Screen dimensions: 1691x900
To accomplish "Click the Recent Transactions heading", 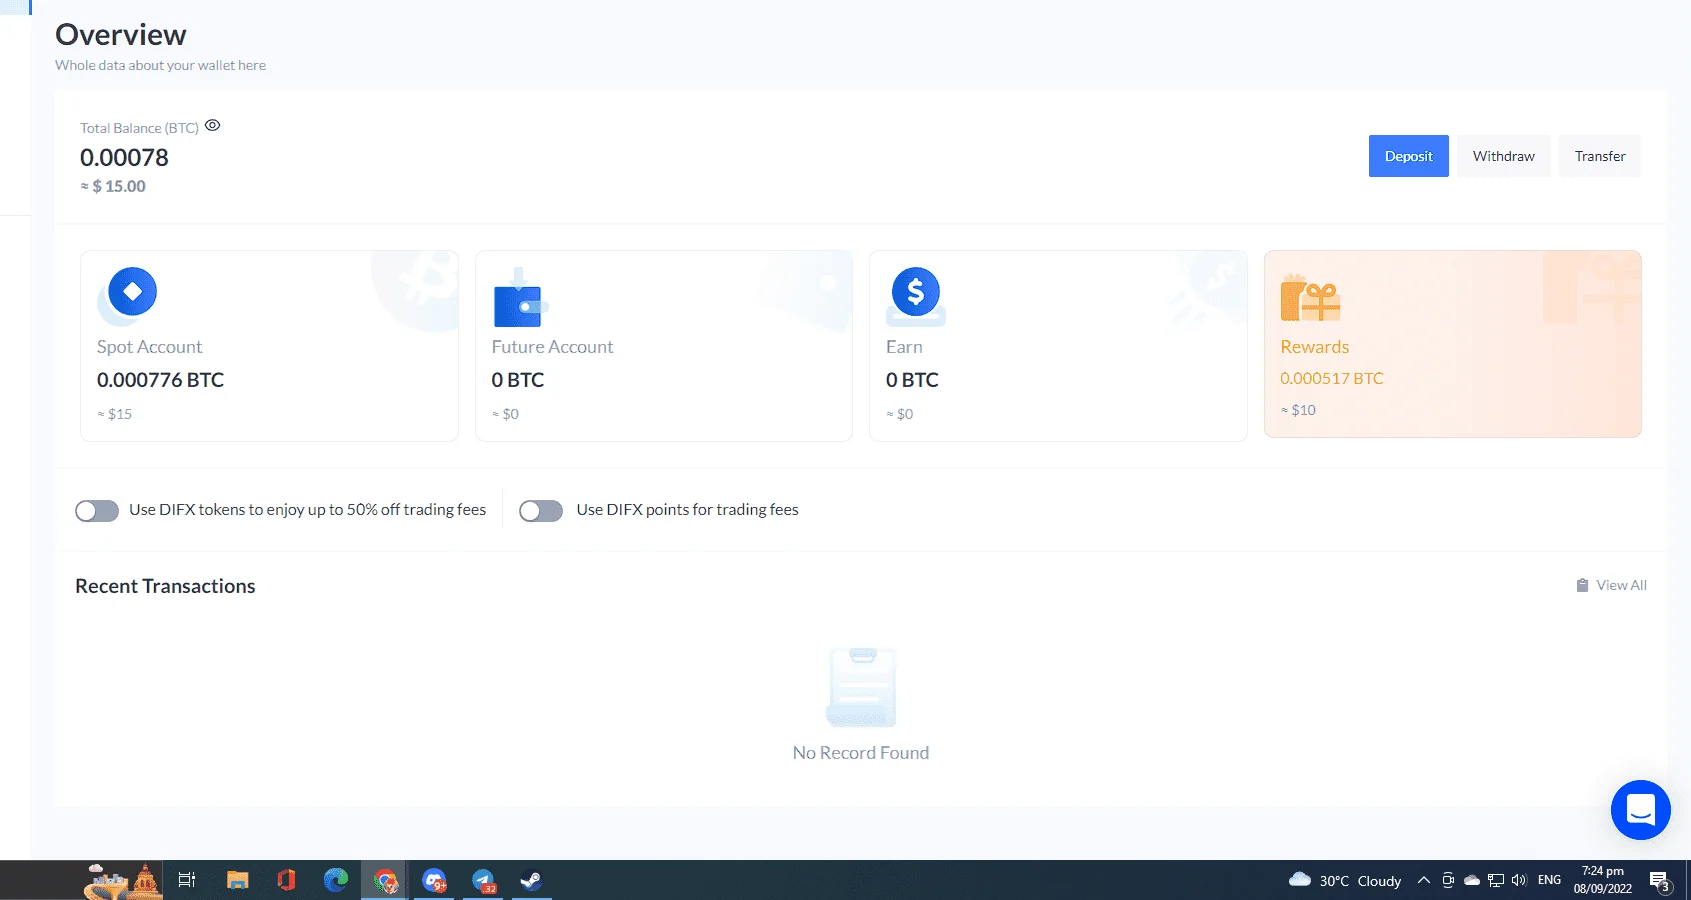I will 165,586.
